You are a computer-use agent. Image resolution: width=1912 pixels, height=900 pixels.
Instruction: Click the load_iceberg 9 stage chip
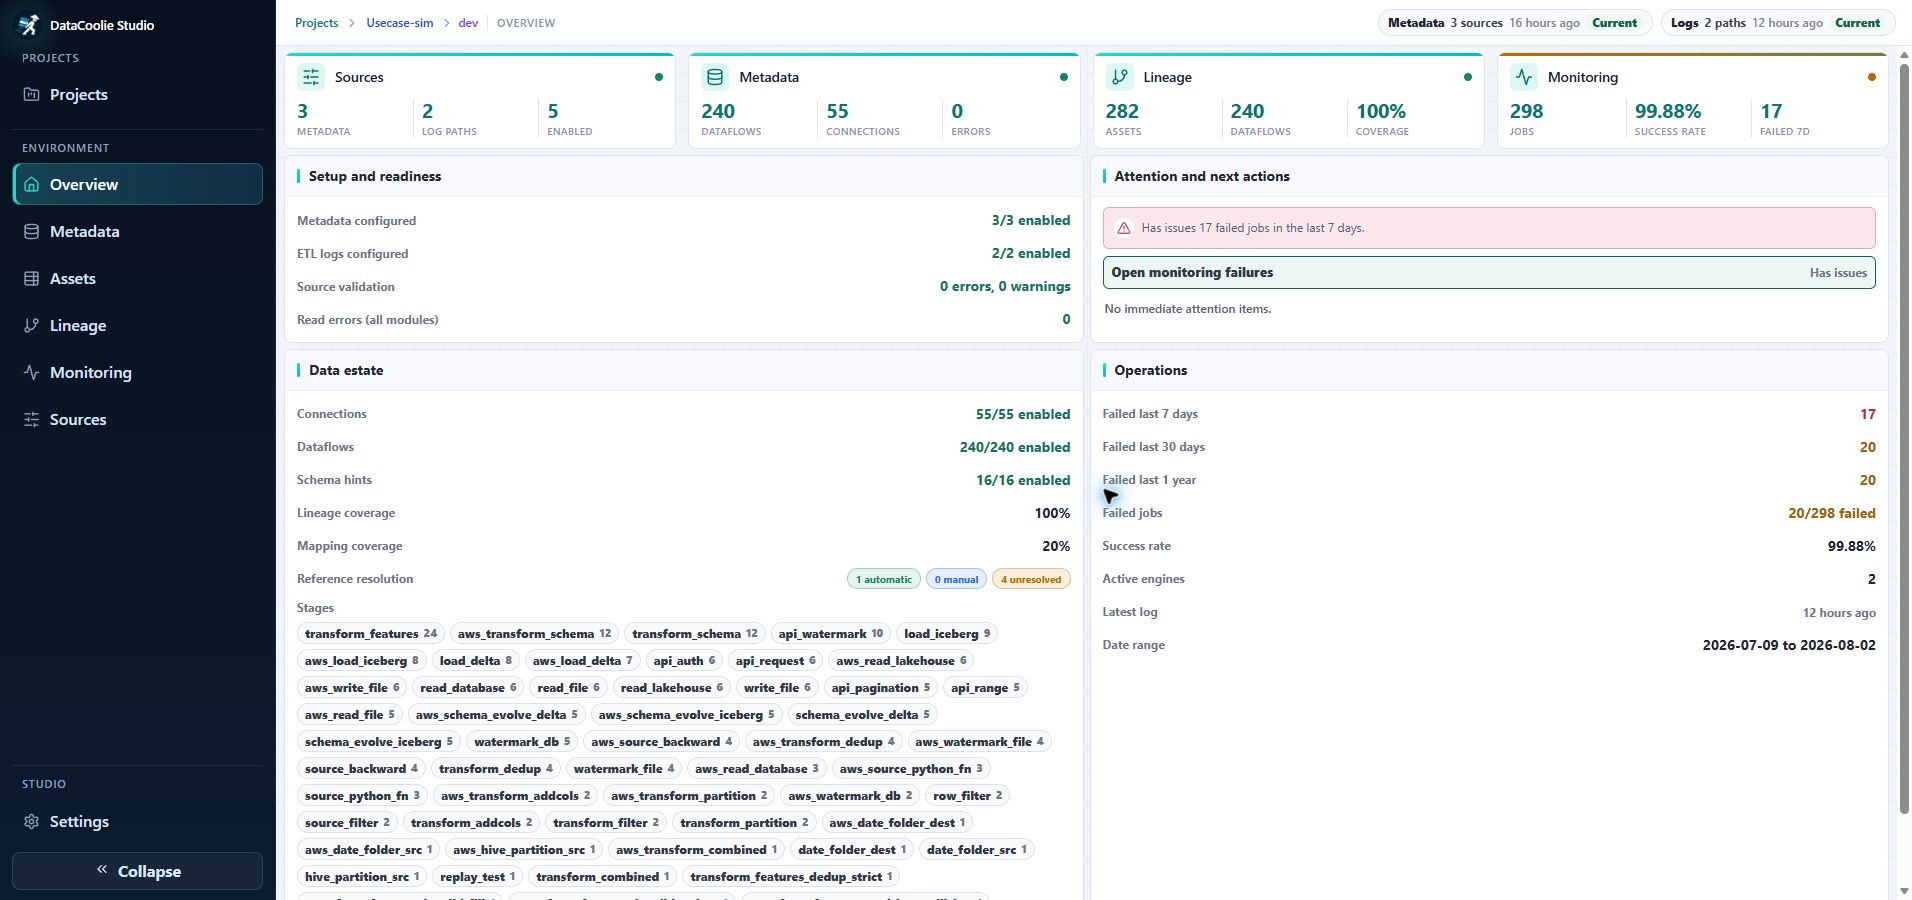coord(947,634)
